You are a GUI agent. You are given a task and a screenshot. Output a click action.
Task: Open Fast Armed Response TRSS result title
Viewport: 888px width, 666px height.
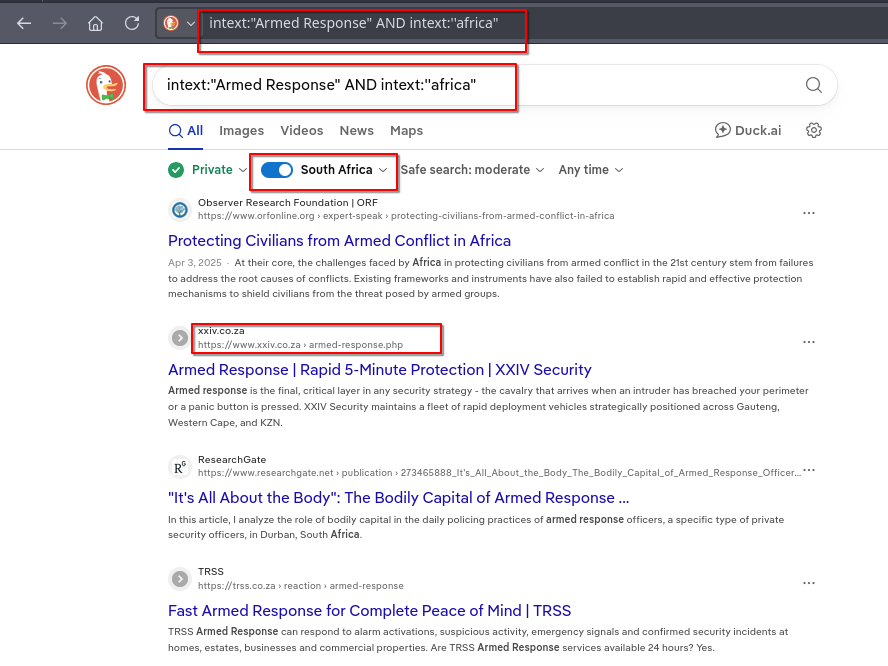[x=369, y=610]
